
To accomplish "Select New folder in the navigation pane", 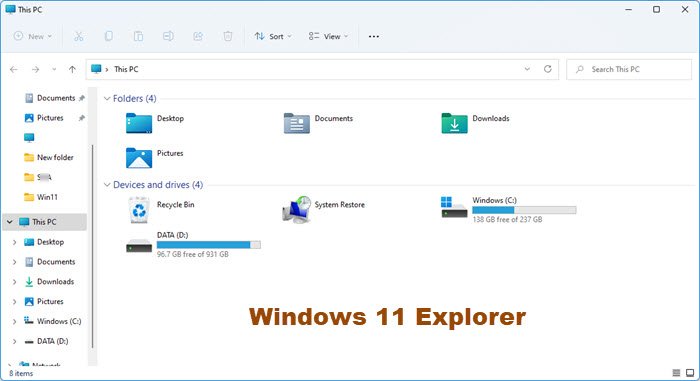I will [49, 157].
